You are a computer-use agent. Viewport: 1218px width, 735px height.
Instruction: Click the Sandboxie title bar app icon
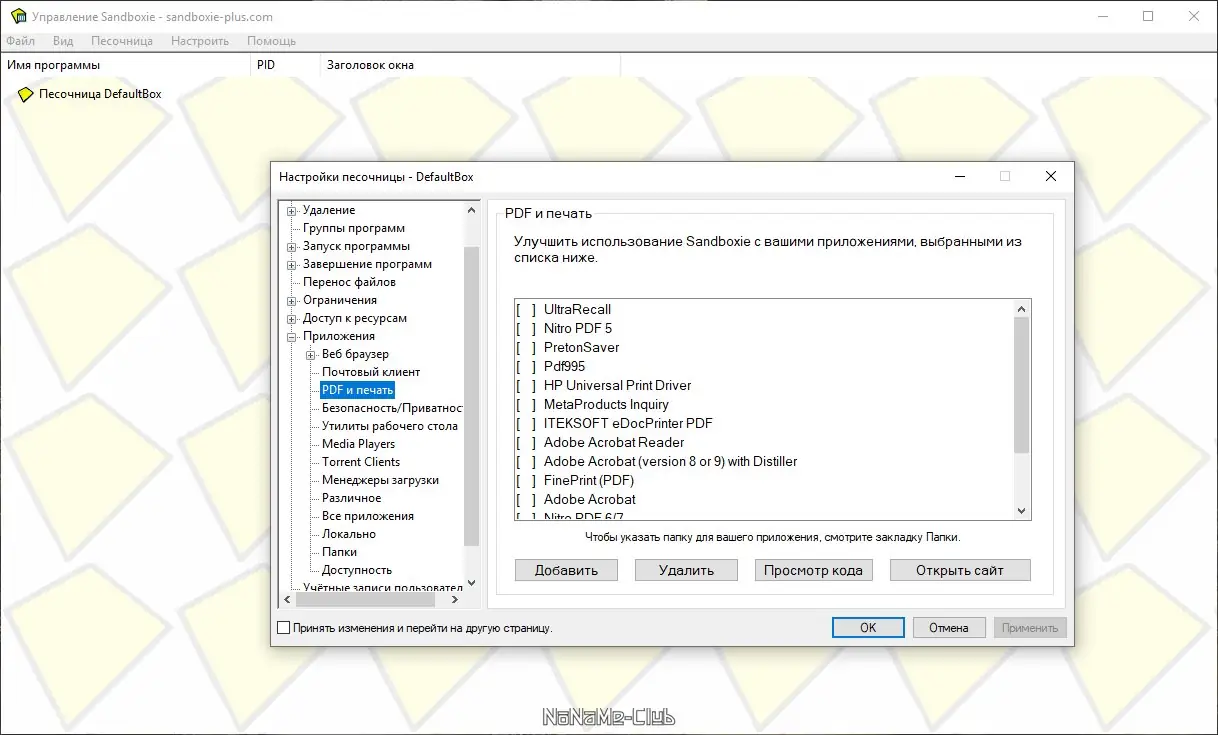coord(17,16)
